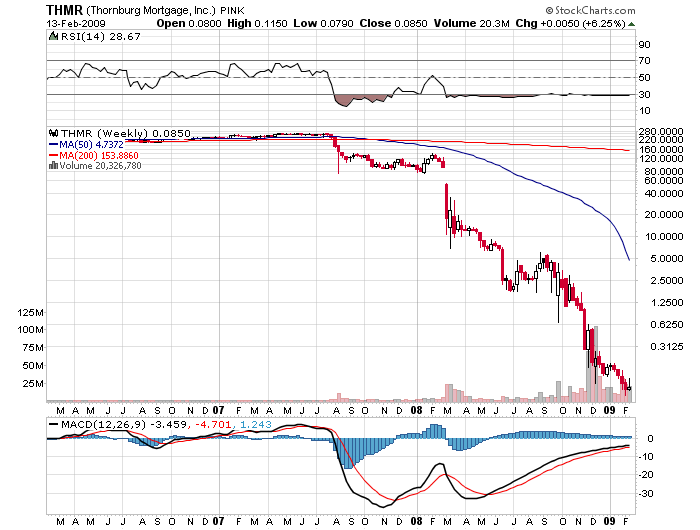The width and height of the screenshot is (700, 530).
Task: Click the 0.6250 price axis label
Action: (x=667, y=325)
